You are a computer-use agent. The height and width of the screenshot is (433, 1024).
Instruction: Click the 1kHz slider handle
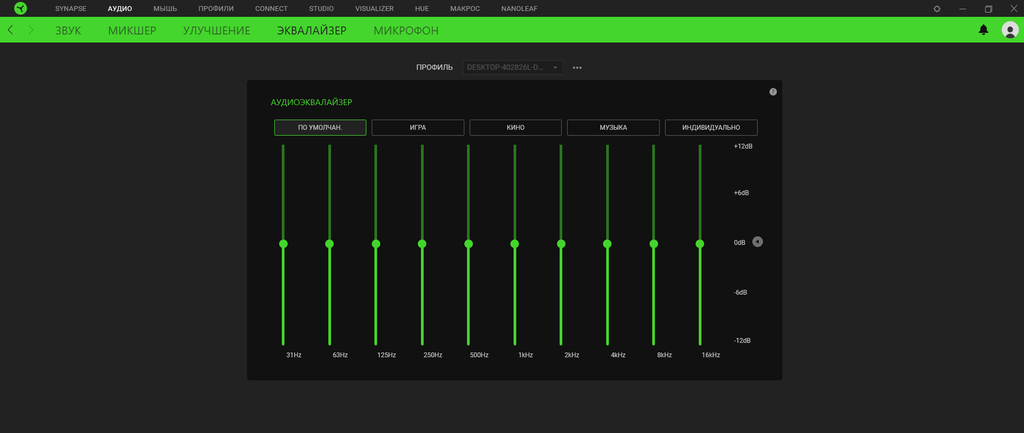515,244
